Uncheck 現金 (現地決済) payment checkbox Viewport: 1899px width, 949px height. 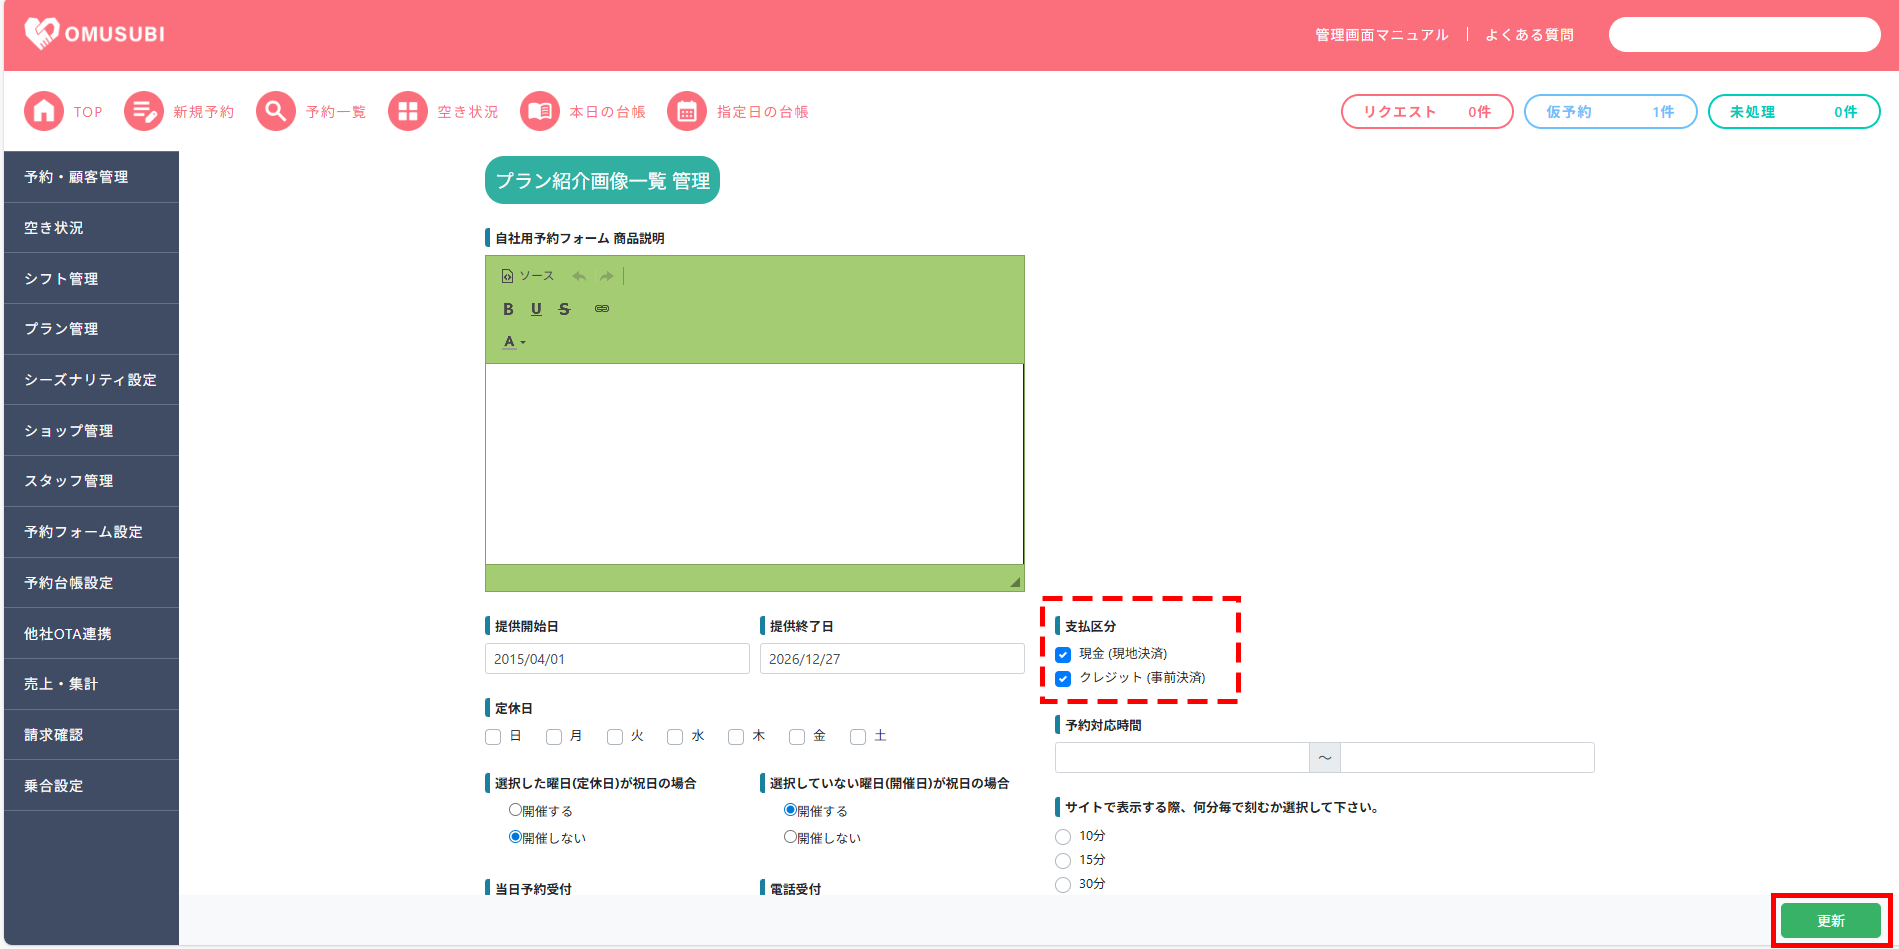(x=1063, y=655)
